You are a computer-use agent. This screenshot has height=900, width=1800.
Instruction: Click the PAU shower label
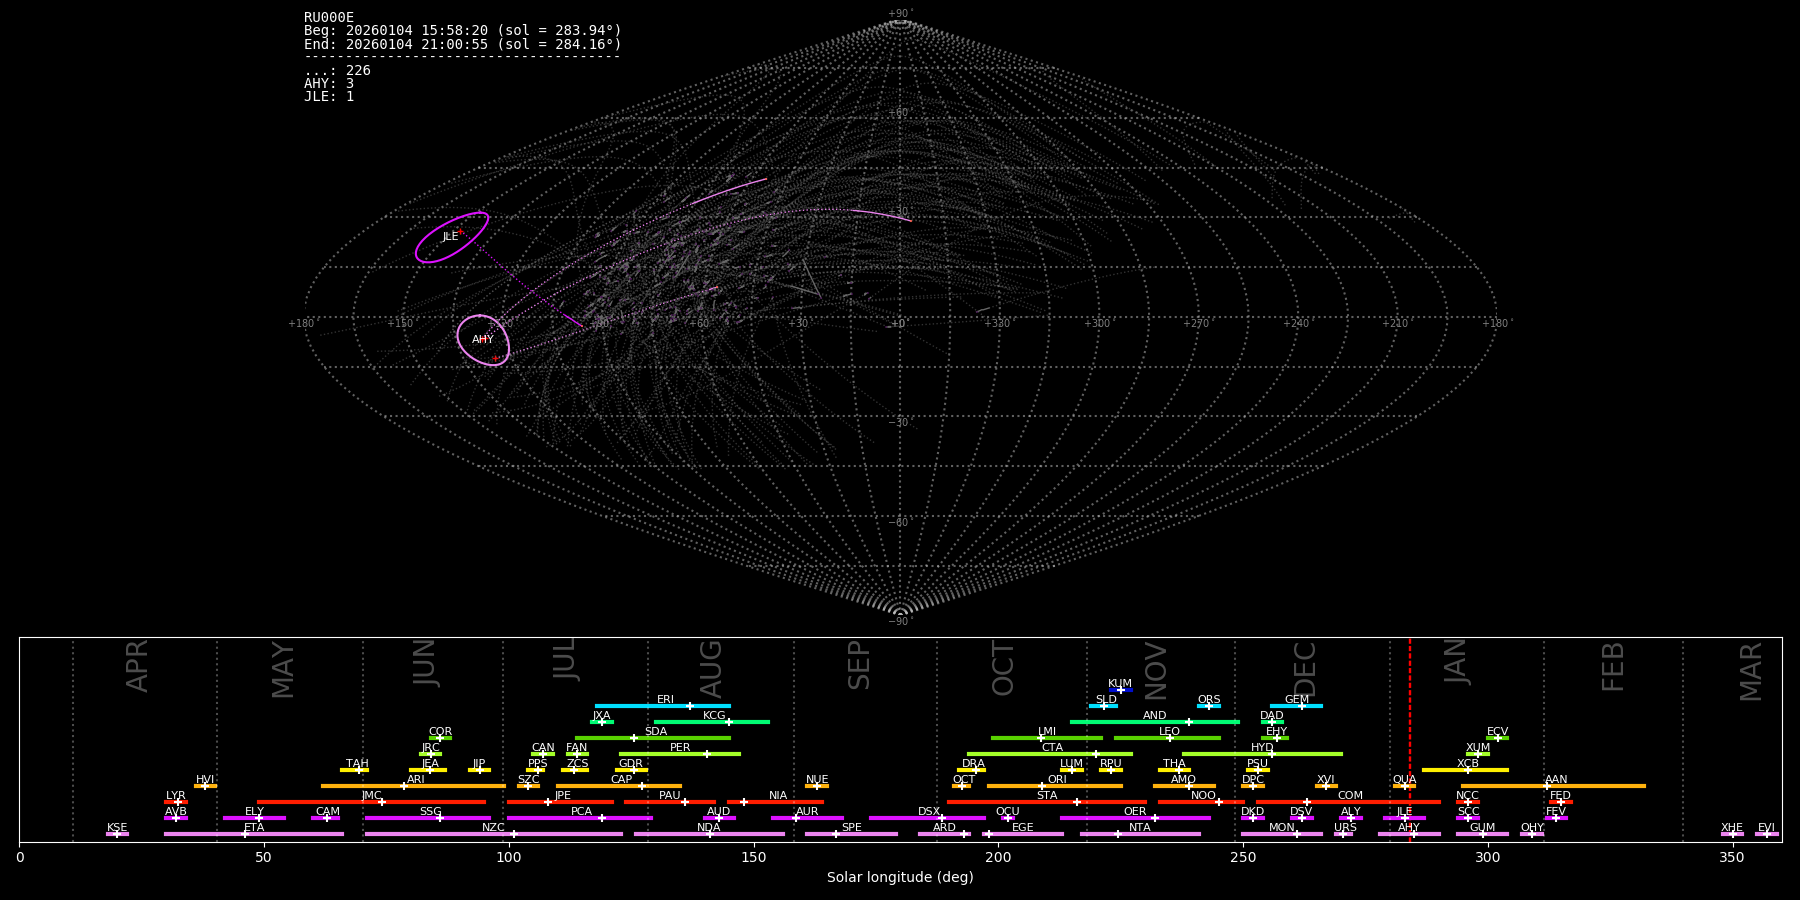[670, 796]
